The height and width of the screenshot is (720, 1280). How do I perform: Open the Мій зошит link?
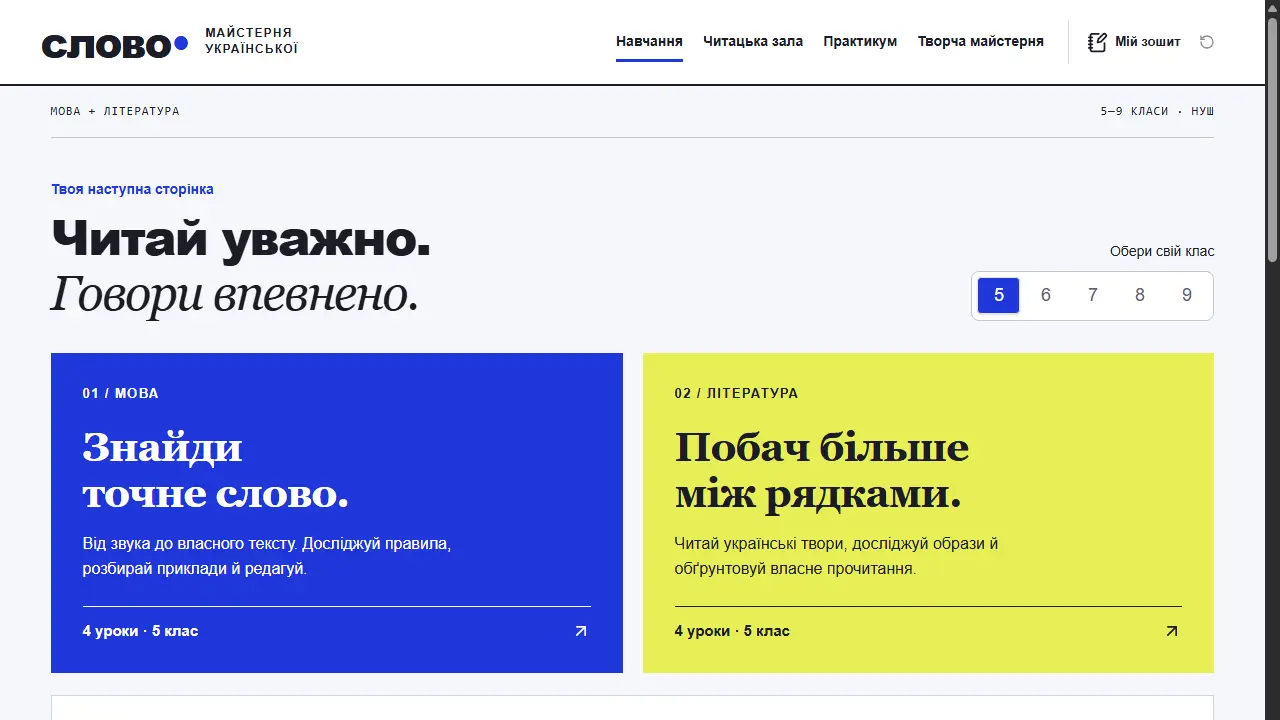pos(1134,42)
